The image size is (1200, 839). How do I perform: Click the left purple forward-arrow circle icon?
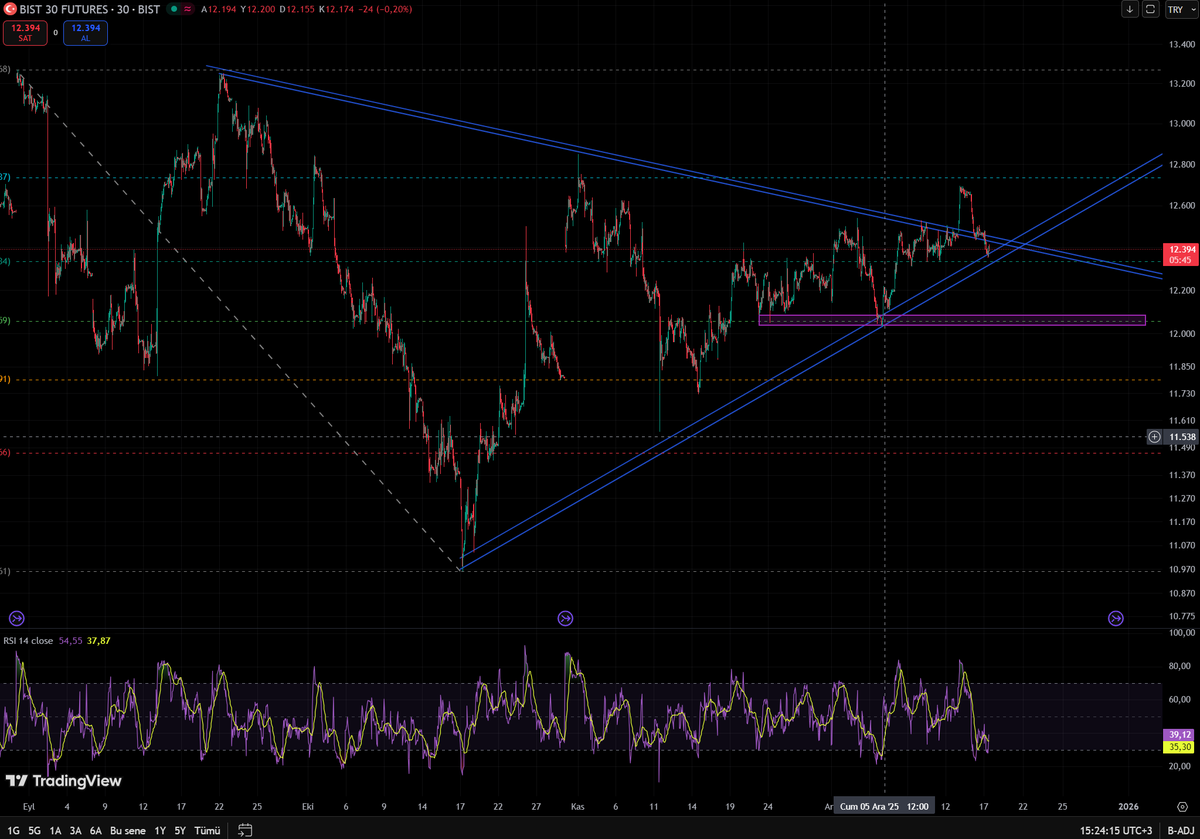[16, 618]
